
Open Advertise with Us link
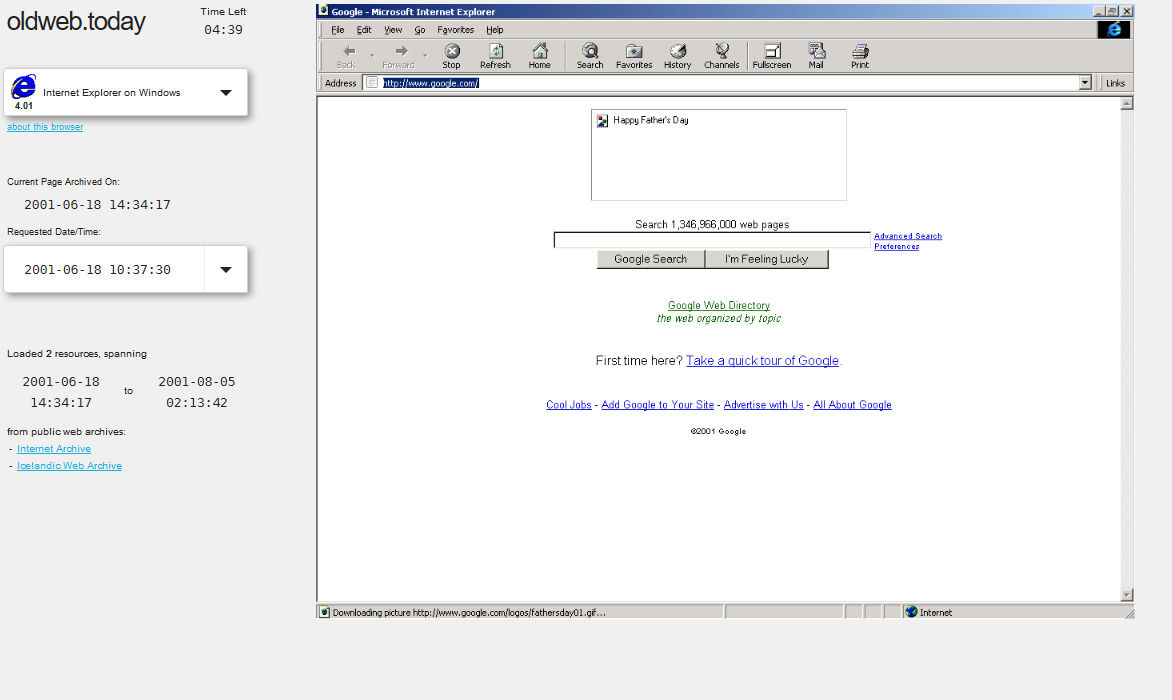coord(763,405)
